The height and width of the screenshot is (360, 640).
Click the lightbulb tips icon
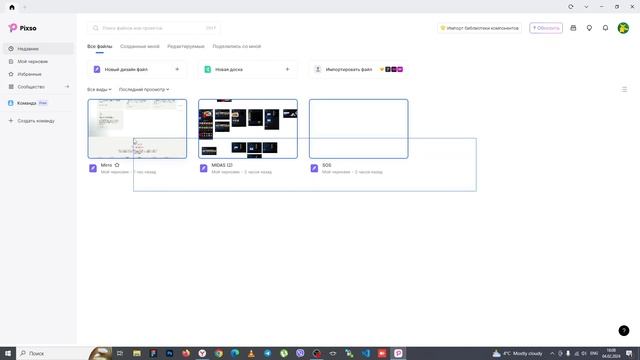tap(589, 28)
